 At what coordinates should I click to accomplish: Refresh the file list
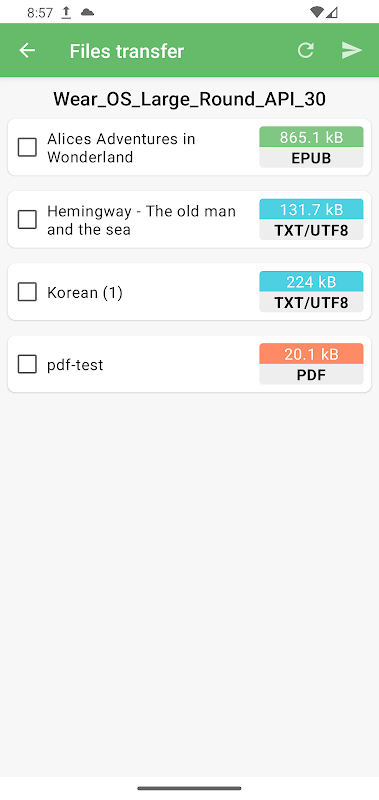coord(306,50)
